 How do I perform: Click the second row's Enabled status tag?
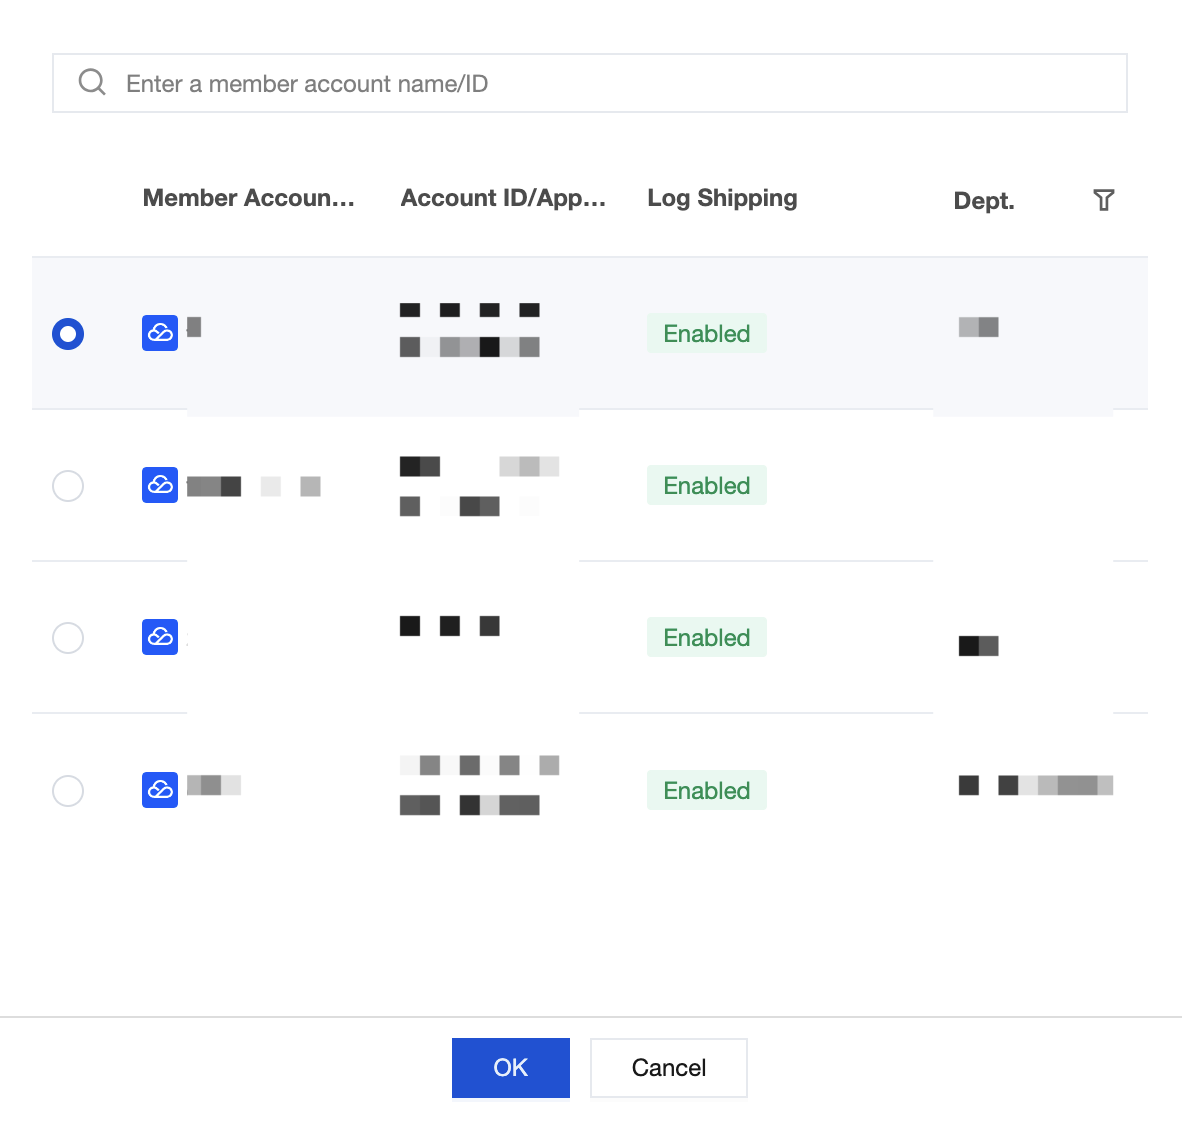tap(707, 485)
